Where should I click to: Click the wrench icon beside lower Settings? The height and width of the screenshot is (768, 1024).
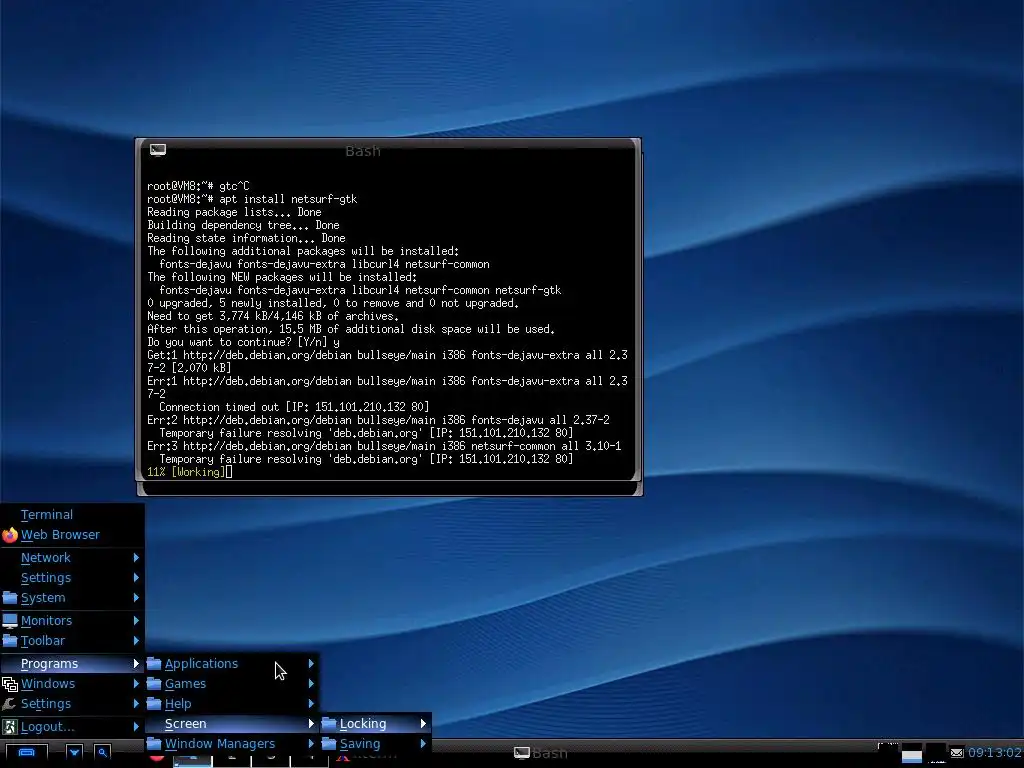coord(10,704)
